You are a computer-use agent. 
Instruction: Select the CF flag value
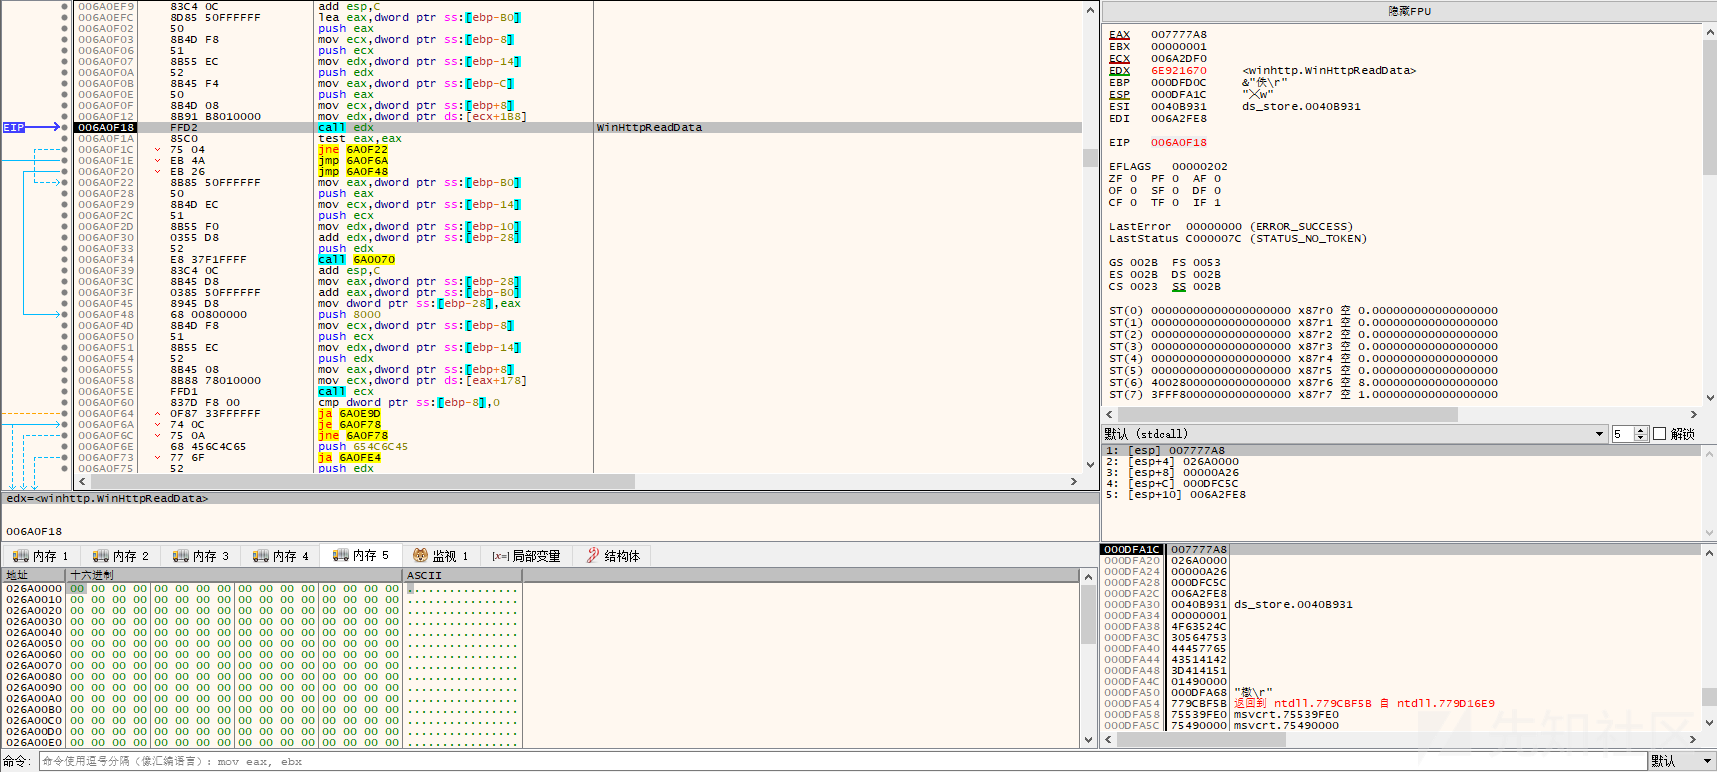[x=1133, y=203]
